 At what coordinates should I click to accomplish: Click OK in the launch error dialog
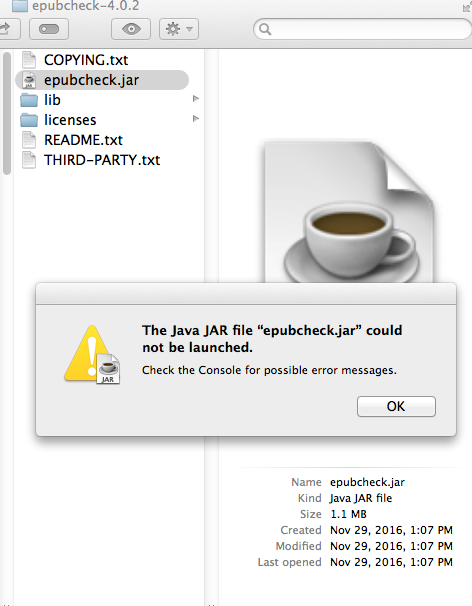click(396, 406)
